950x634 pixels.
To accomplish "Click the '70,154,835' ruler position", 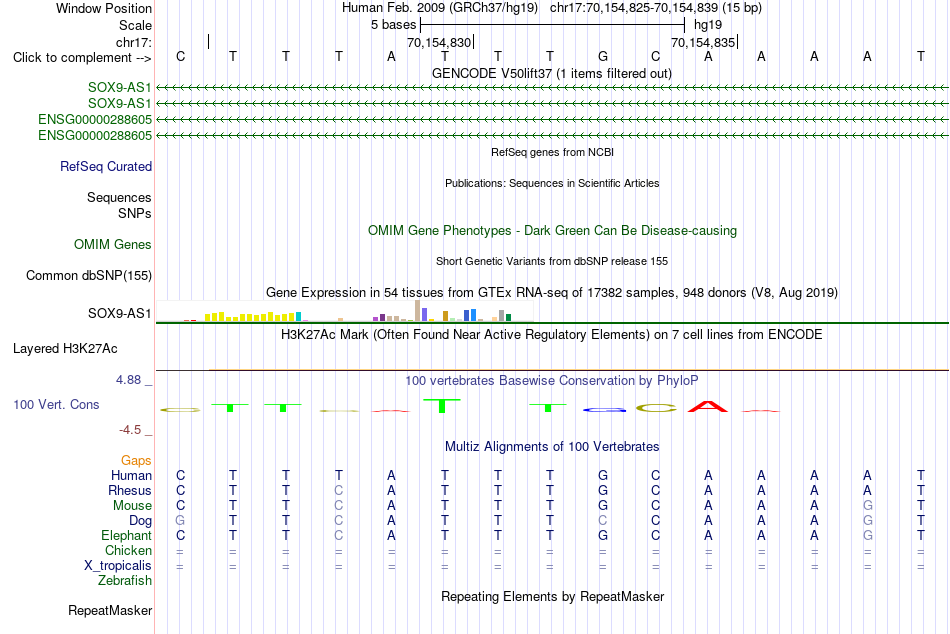I will (x=703, y=42).
